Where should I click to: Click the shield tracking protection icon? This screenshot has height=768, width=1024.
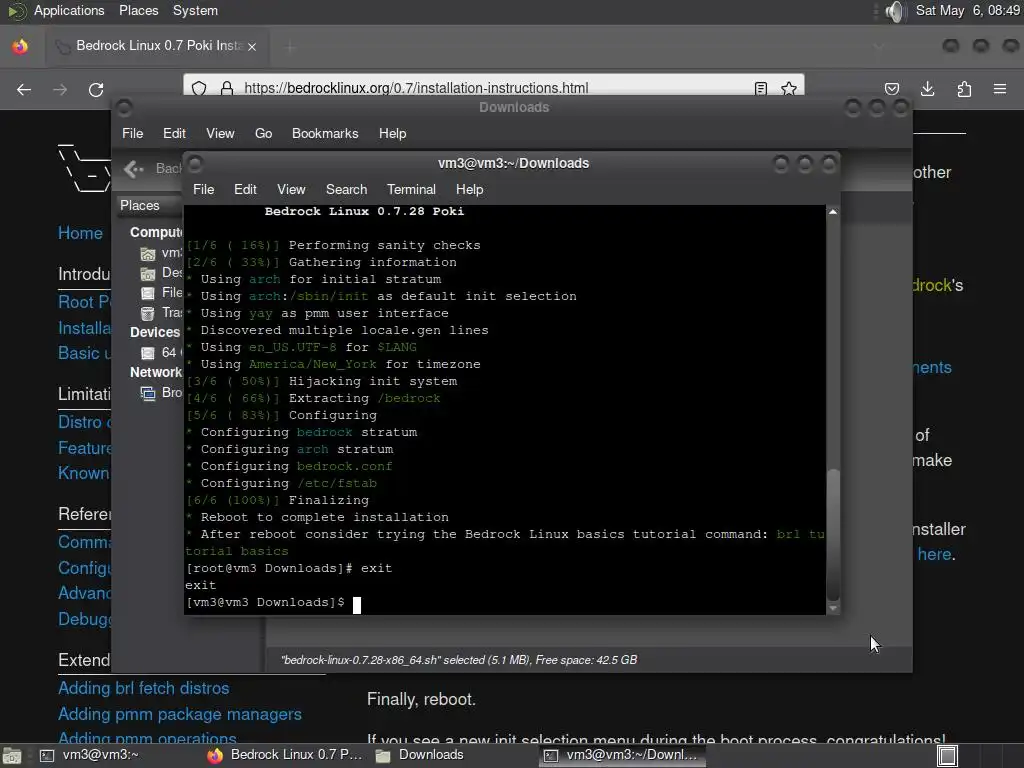(x=199, y=88)
